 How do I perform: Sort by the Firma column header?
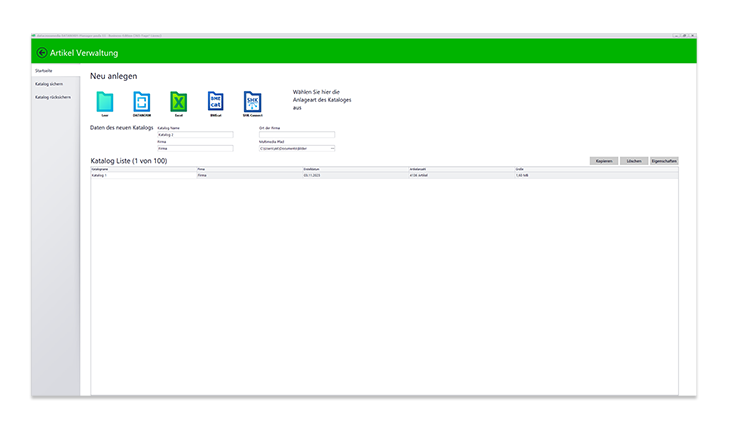(250, 169)
